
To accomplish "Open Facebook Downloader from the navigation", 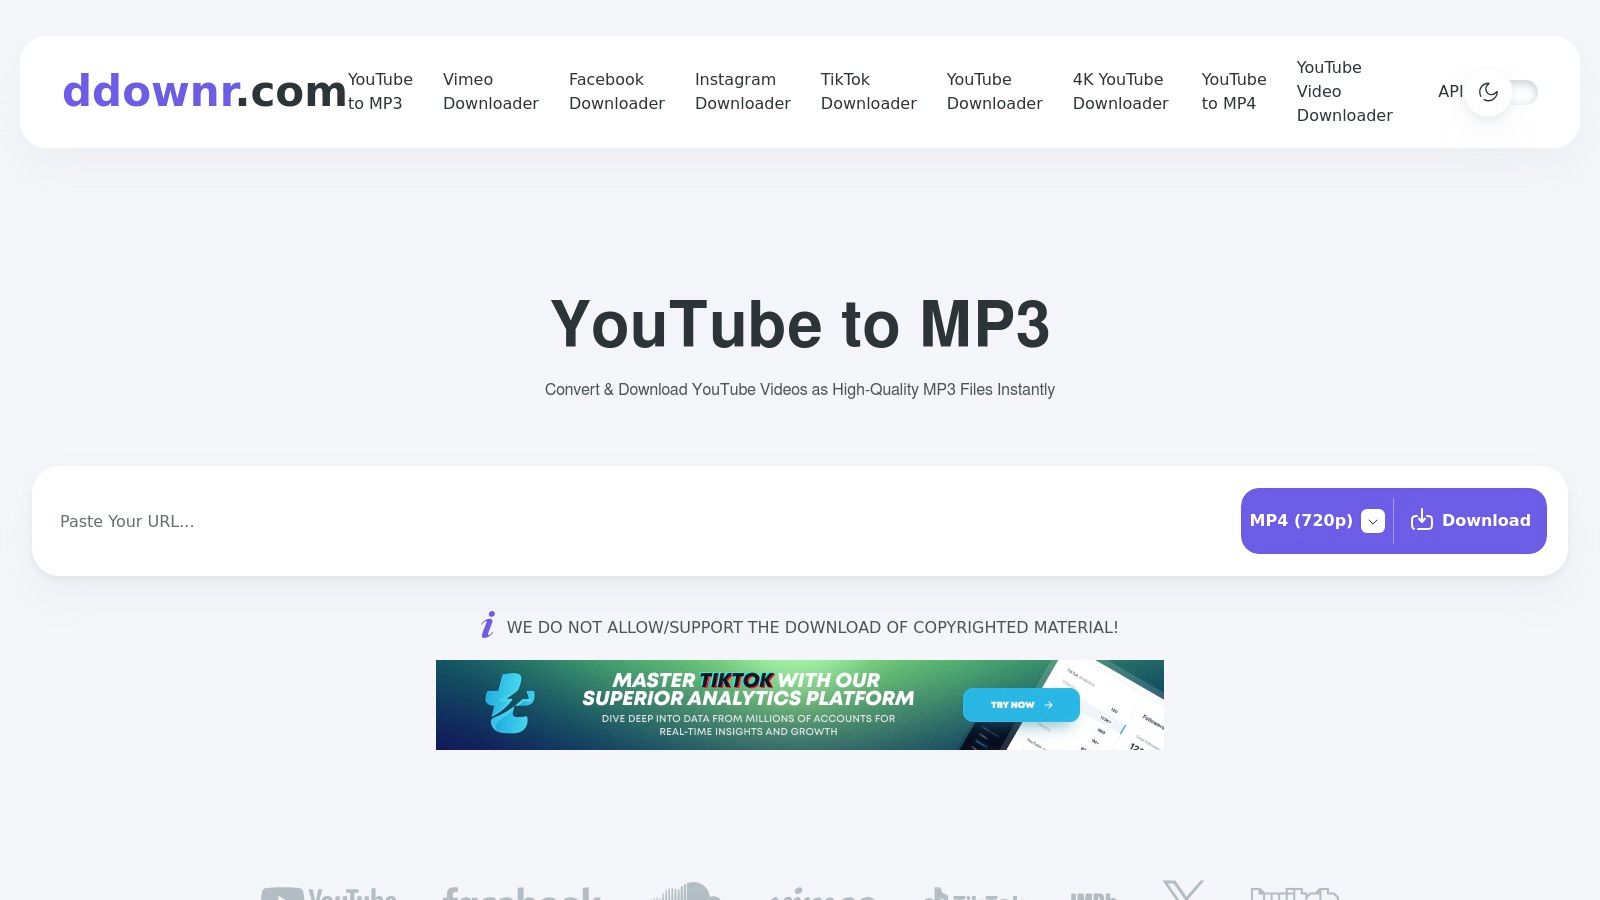I will pos(616,91).
